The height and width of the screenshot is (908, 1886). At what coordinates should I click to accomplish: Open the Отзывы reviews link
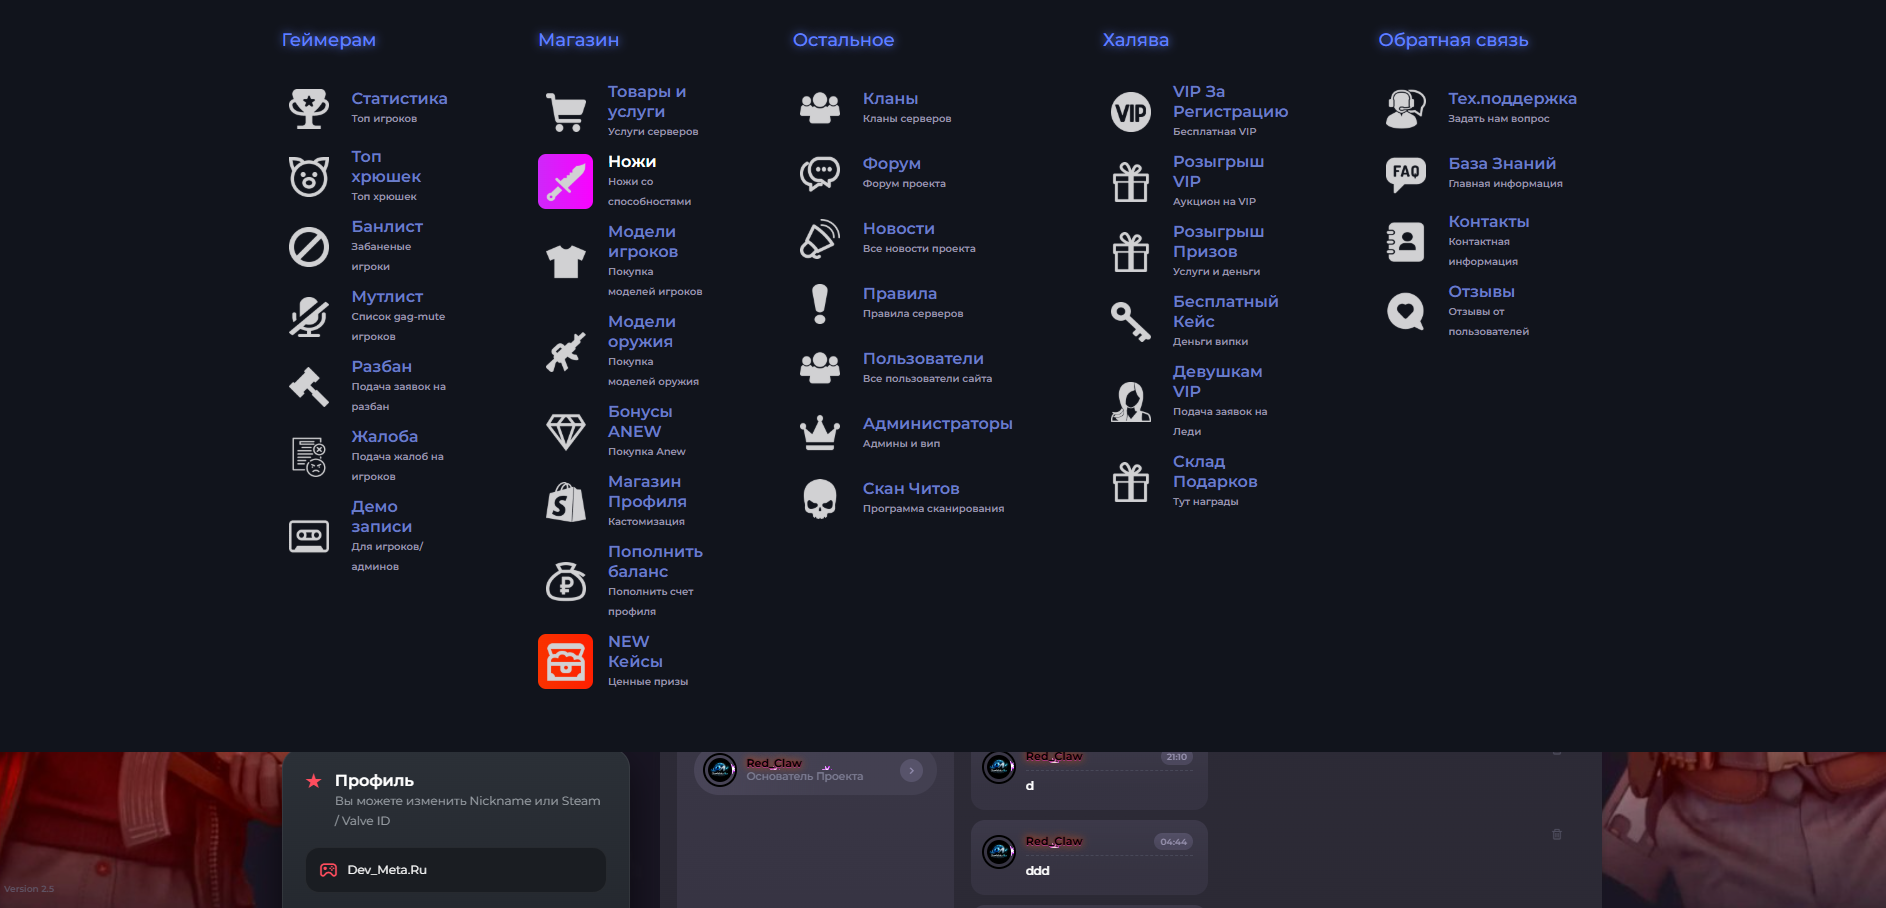pyautogui.click(x=1481, y=291)
